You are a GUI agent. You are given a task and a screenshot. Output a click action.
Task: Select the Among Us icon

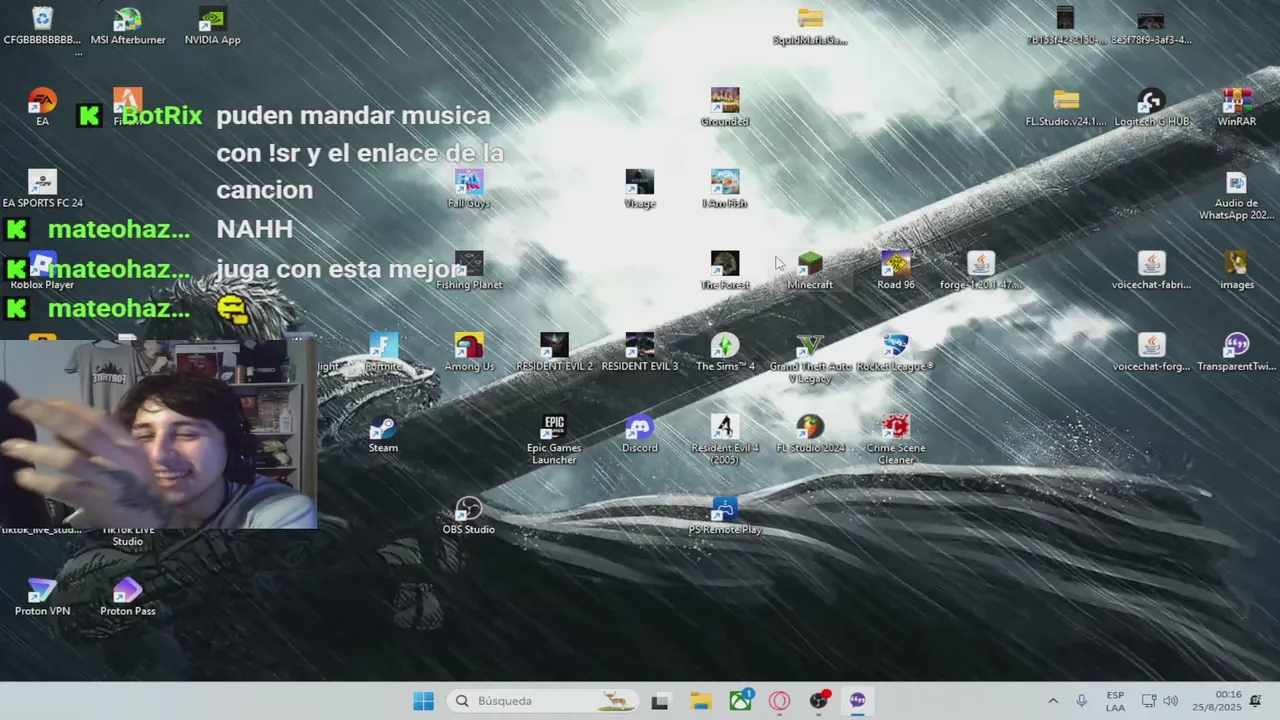469,352
